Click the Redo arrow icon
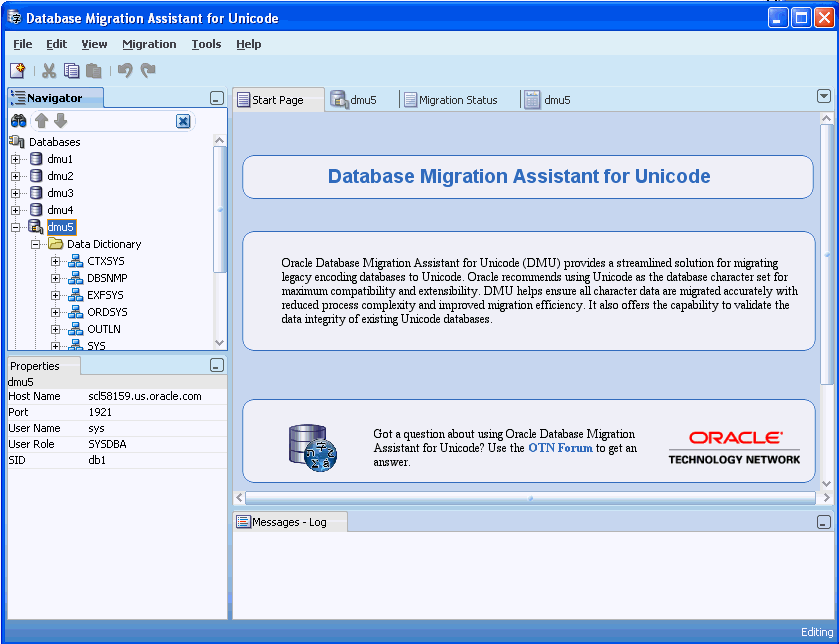The image size is (839, 644). [148, 71]
